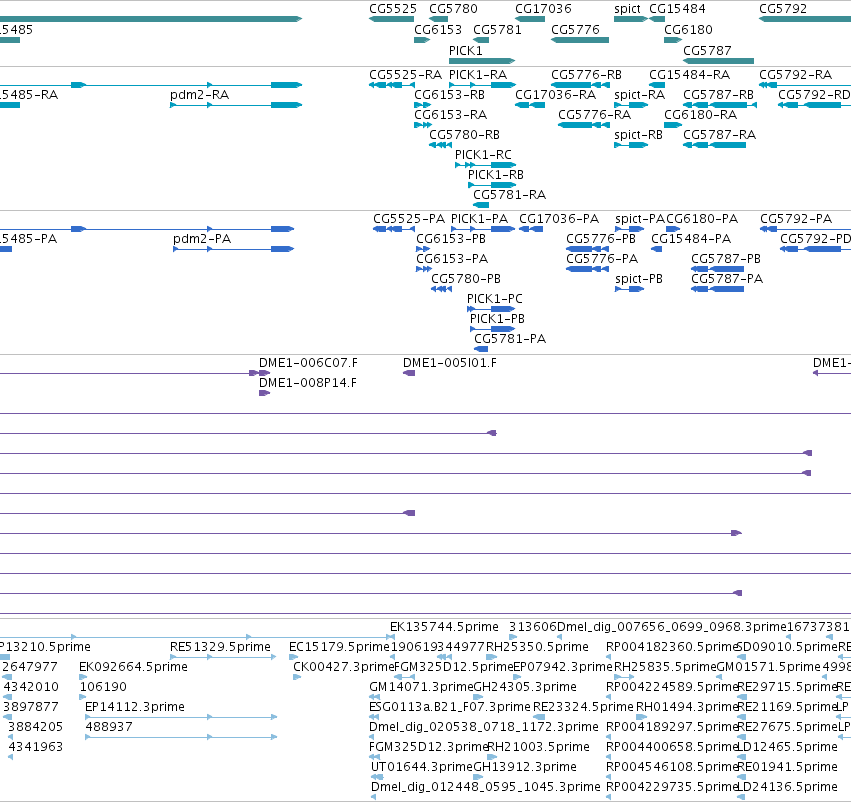Select the 488937 feature label
Screen dimensions: 851x802
[109, 727]
